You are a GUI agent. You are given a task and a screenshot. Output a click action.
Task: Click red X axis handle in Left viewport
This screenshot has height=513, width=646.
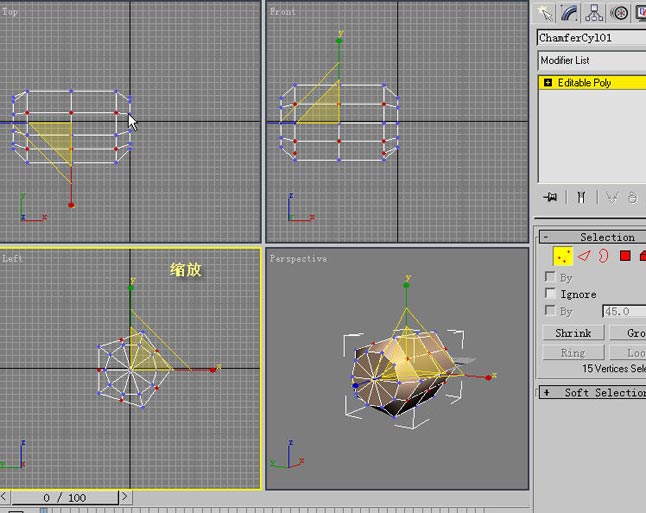(213, 370)
